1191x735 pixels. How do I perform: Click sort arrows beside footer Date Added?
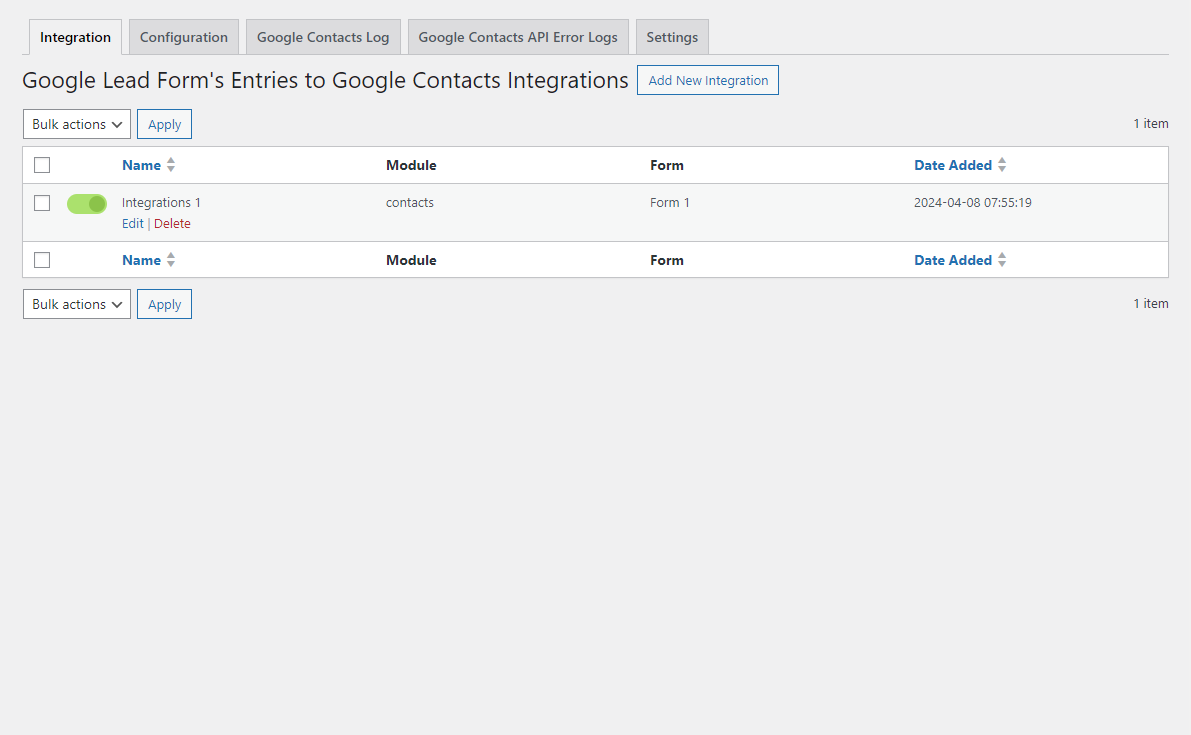(x=1002, y=260)
